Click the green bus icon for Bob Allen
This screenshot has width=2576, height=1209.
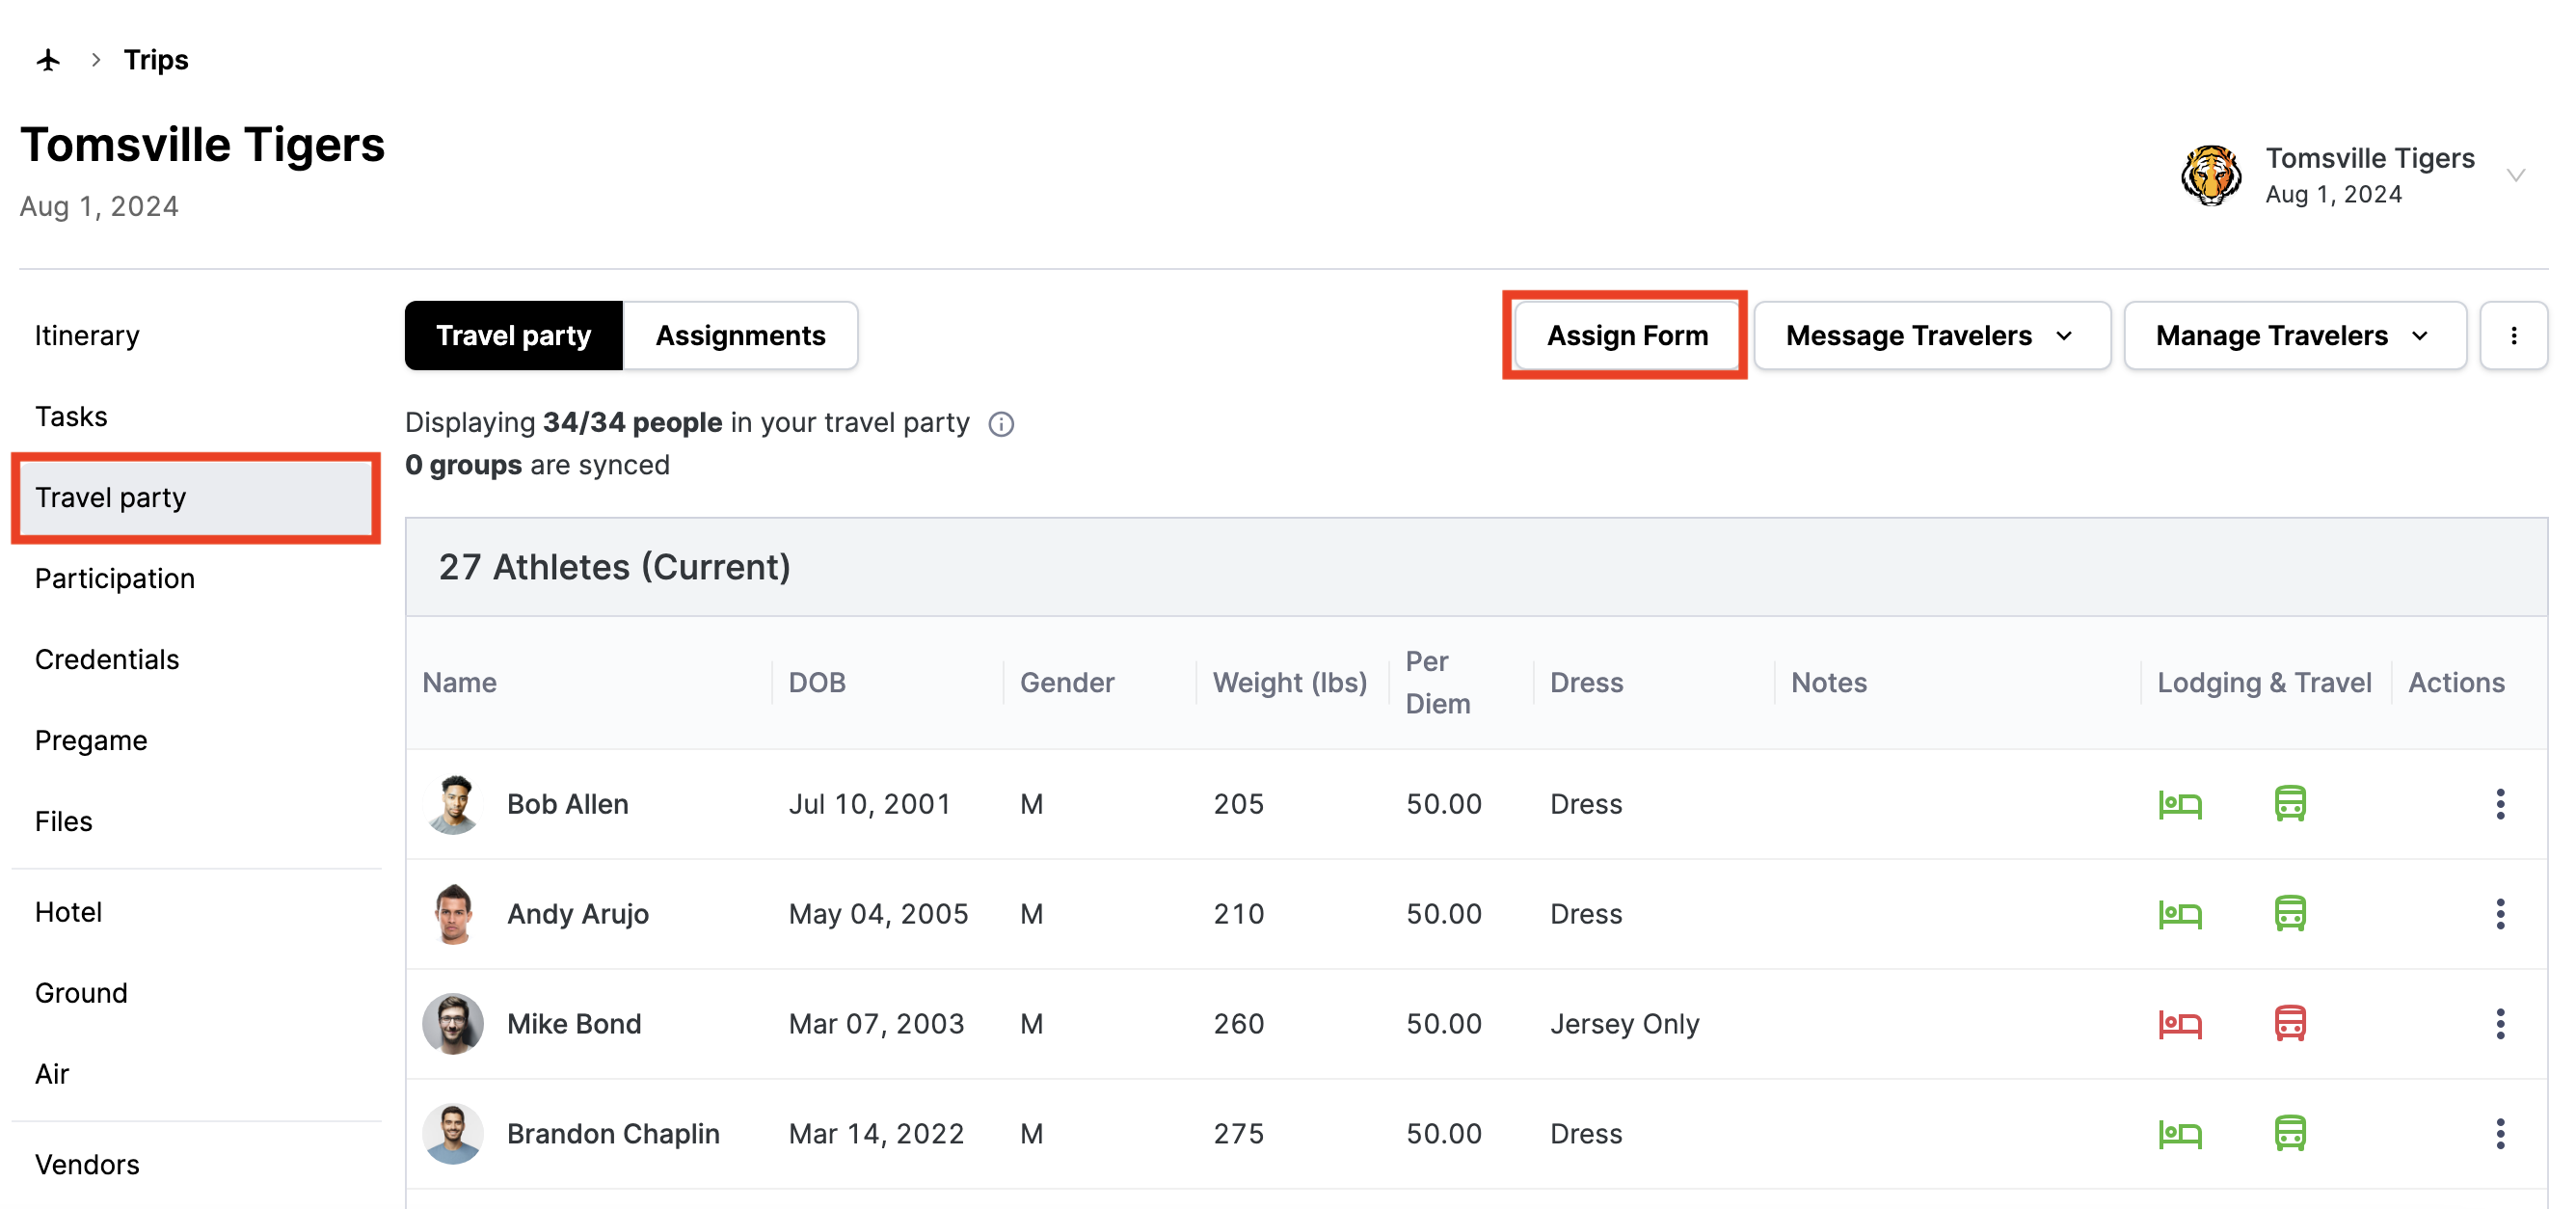(x=2290, y=803)
